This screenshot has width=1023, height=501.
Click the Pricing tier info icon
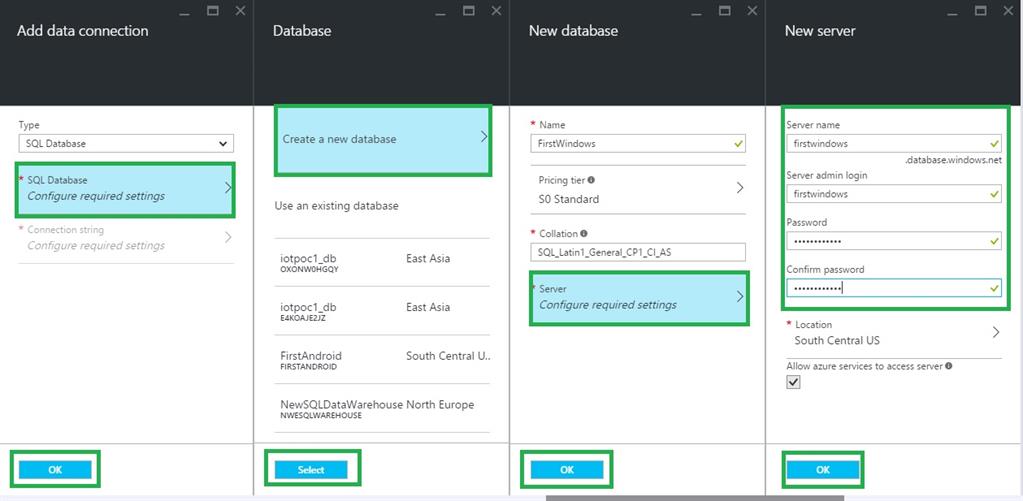tap(591, 181)
